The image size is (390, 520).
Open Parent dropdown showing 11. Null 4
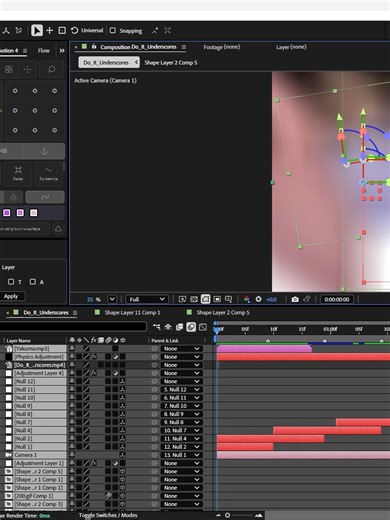coord(182,439)
